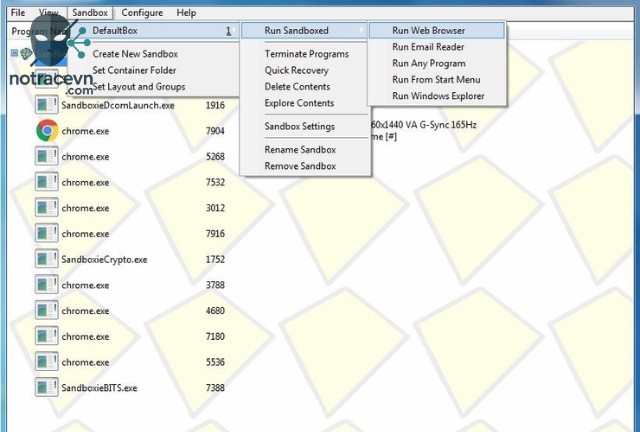Click the process icon for chrome.exe 7916
Viewport: 640px width, 432px height.
tap(47, 234)
